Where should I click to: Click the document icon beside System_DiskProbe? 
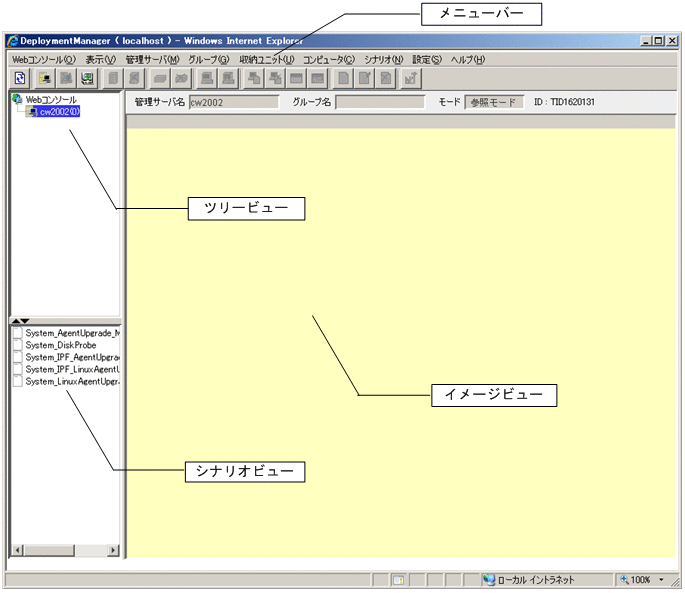point(18,345)
